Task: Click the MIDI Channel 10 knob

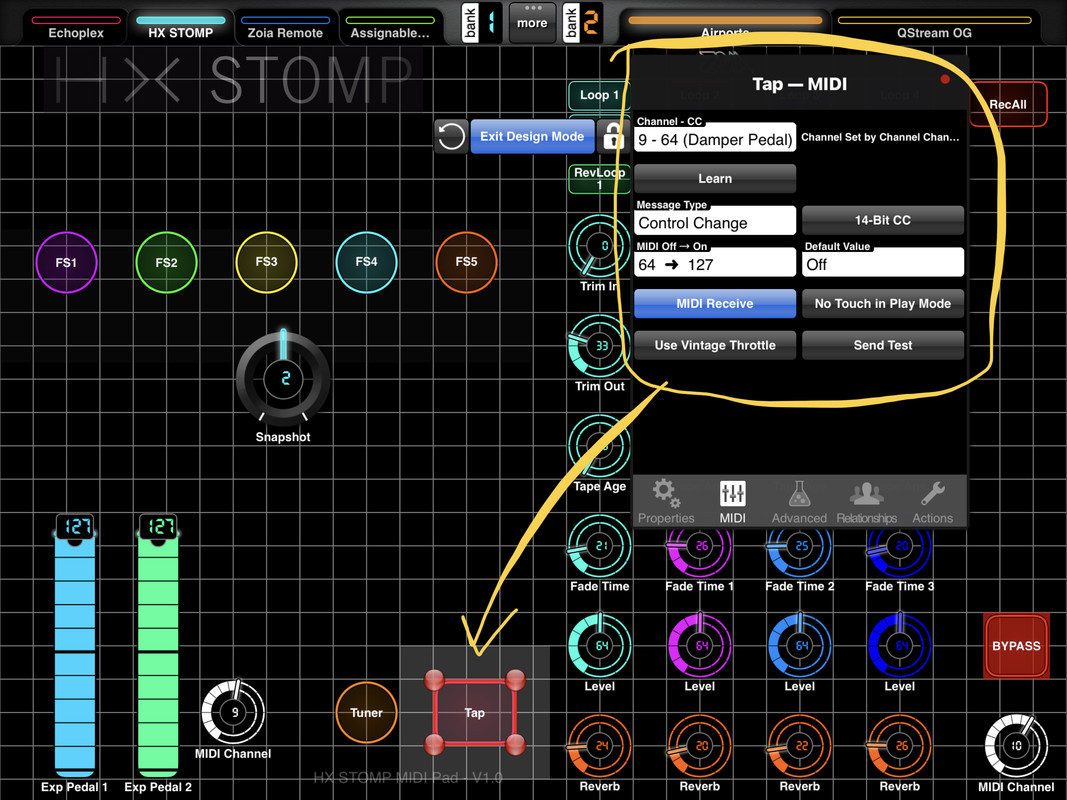Action: 1016,746
